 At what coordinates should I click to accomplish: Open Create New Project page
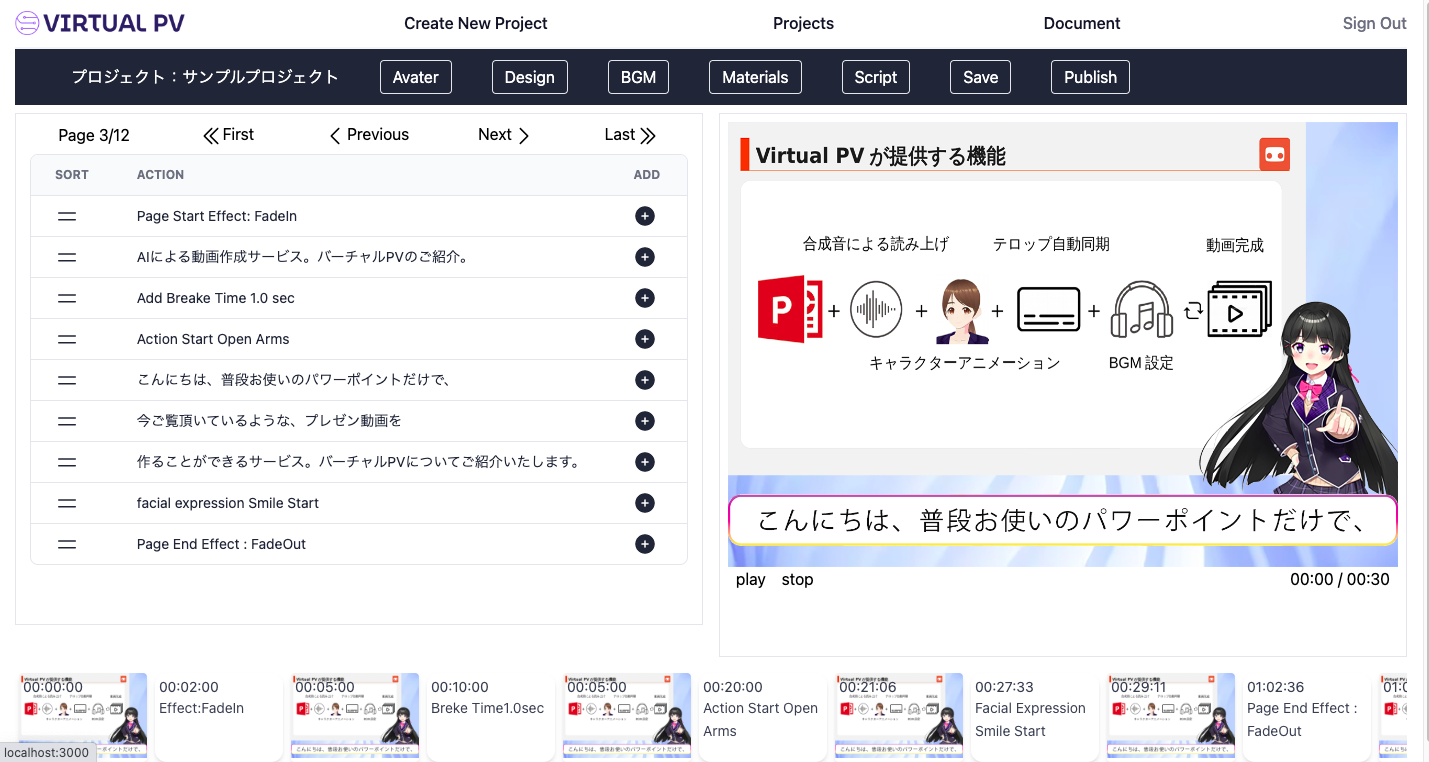point(475,23)
